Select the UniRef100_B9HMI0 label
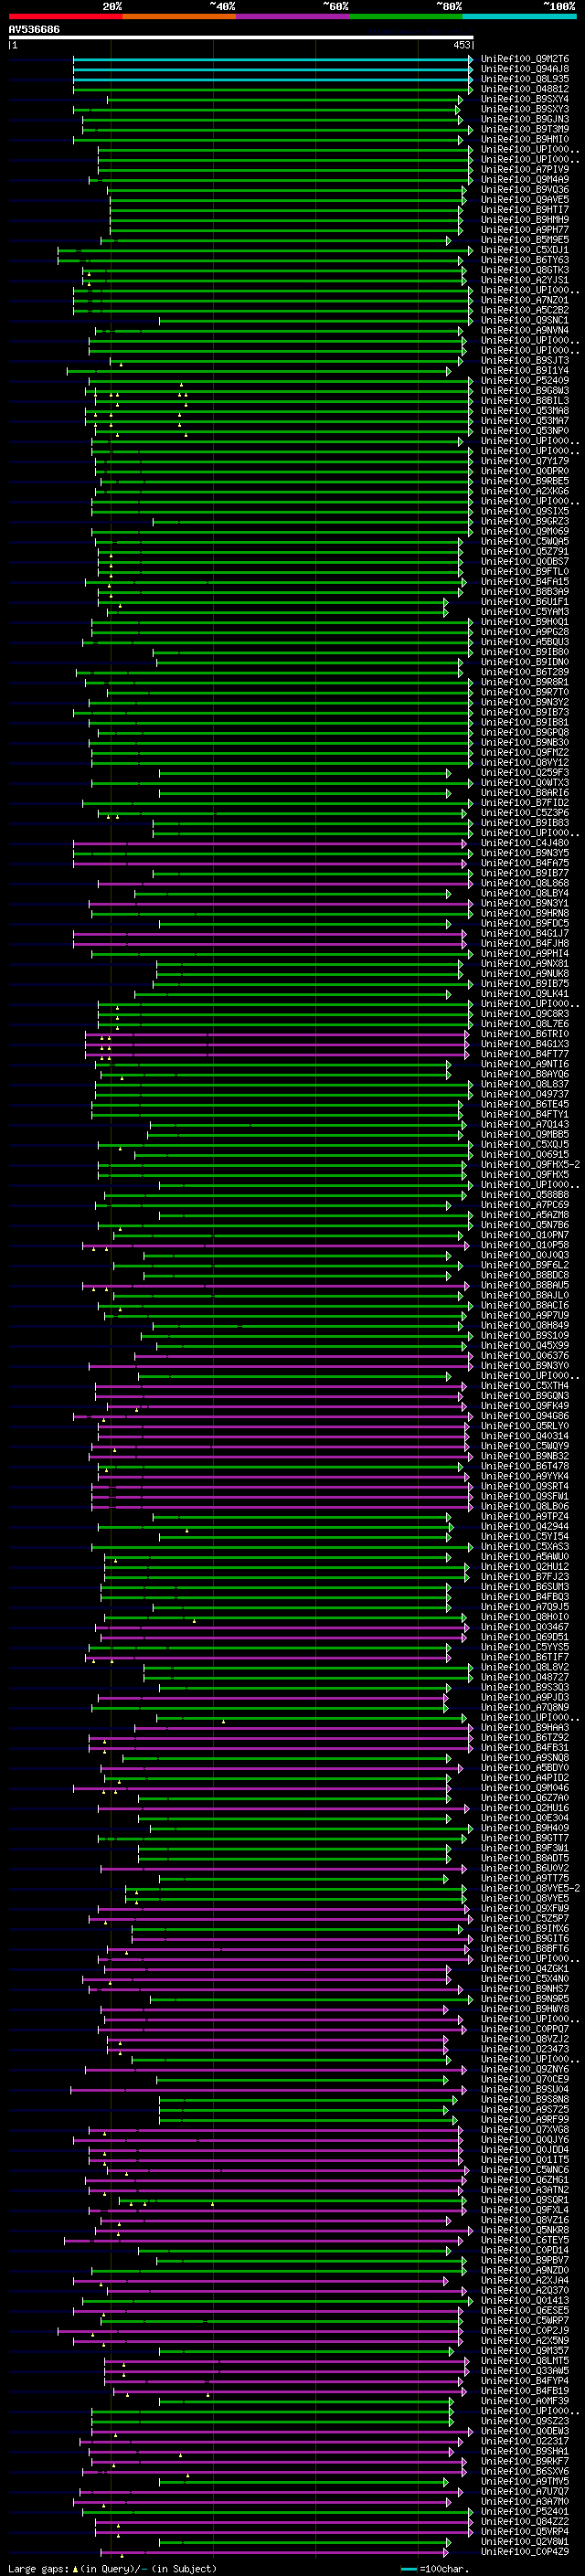Image resolution: width=585 pixels, height=2576 pixels. (525, 139)
